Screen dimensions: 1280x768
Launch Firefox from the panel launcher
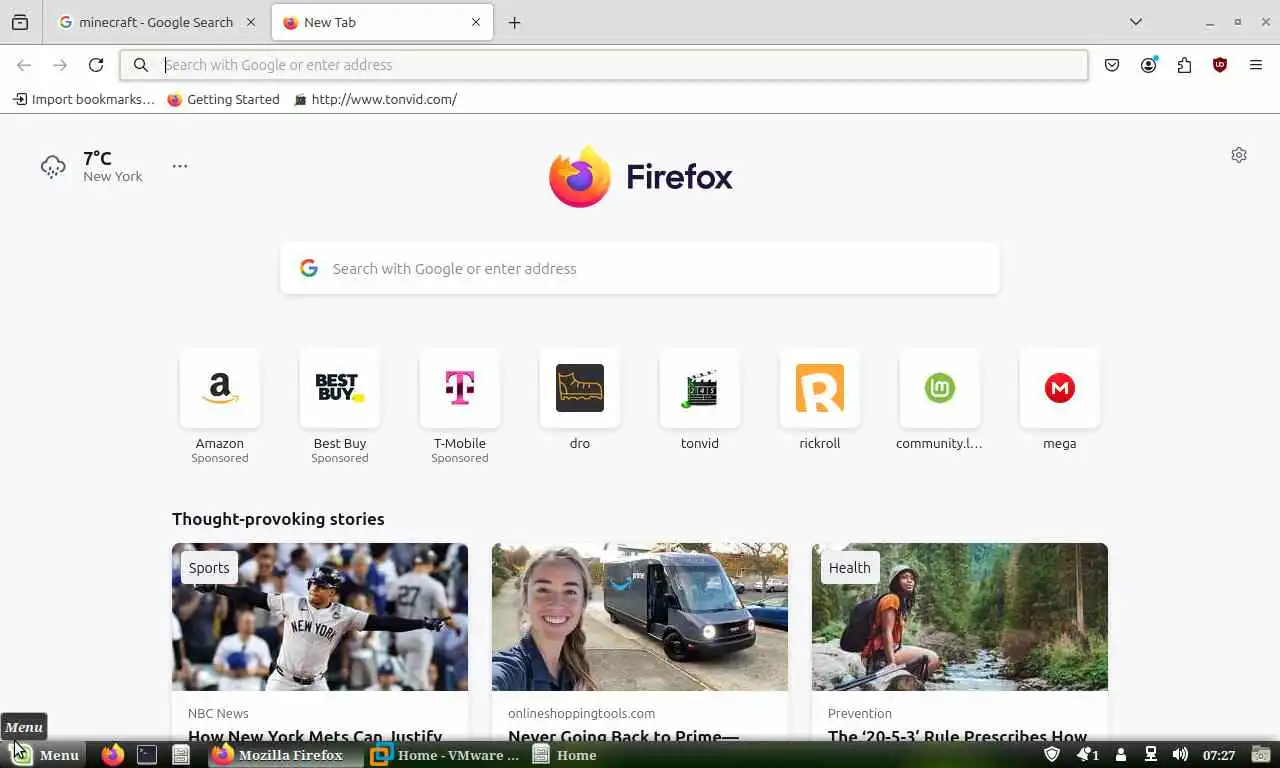click(x=113, y=755)
